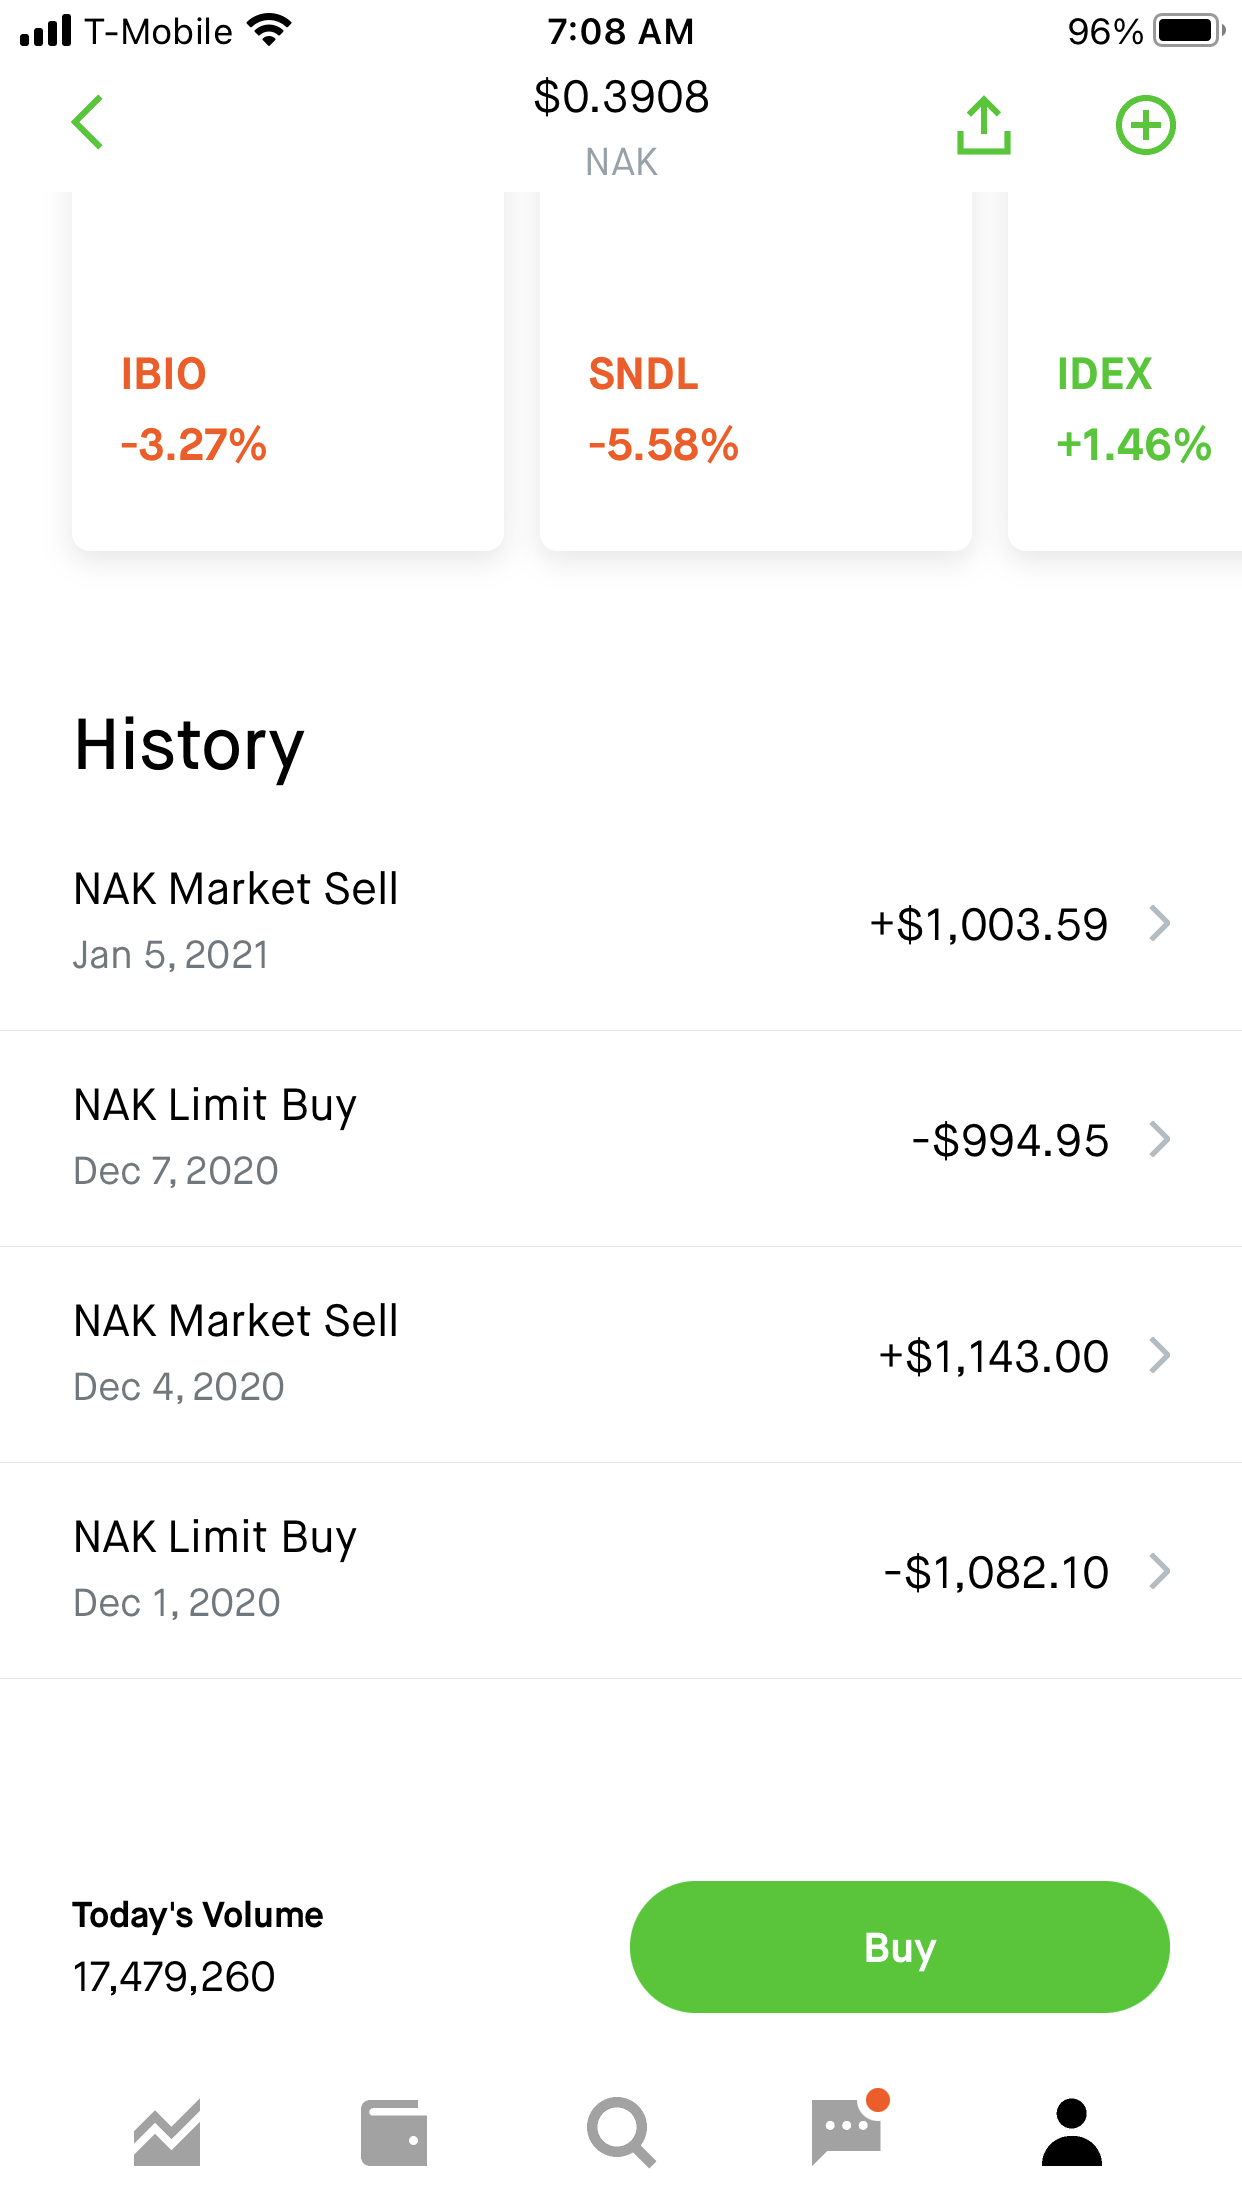This screenshot has width=1242, height=2208.
Task: Expand the Dec 1, 2020 buy chevron
Action: [1160, 1571]
